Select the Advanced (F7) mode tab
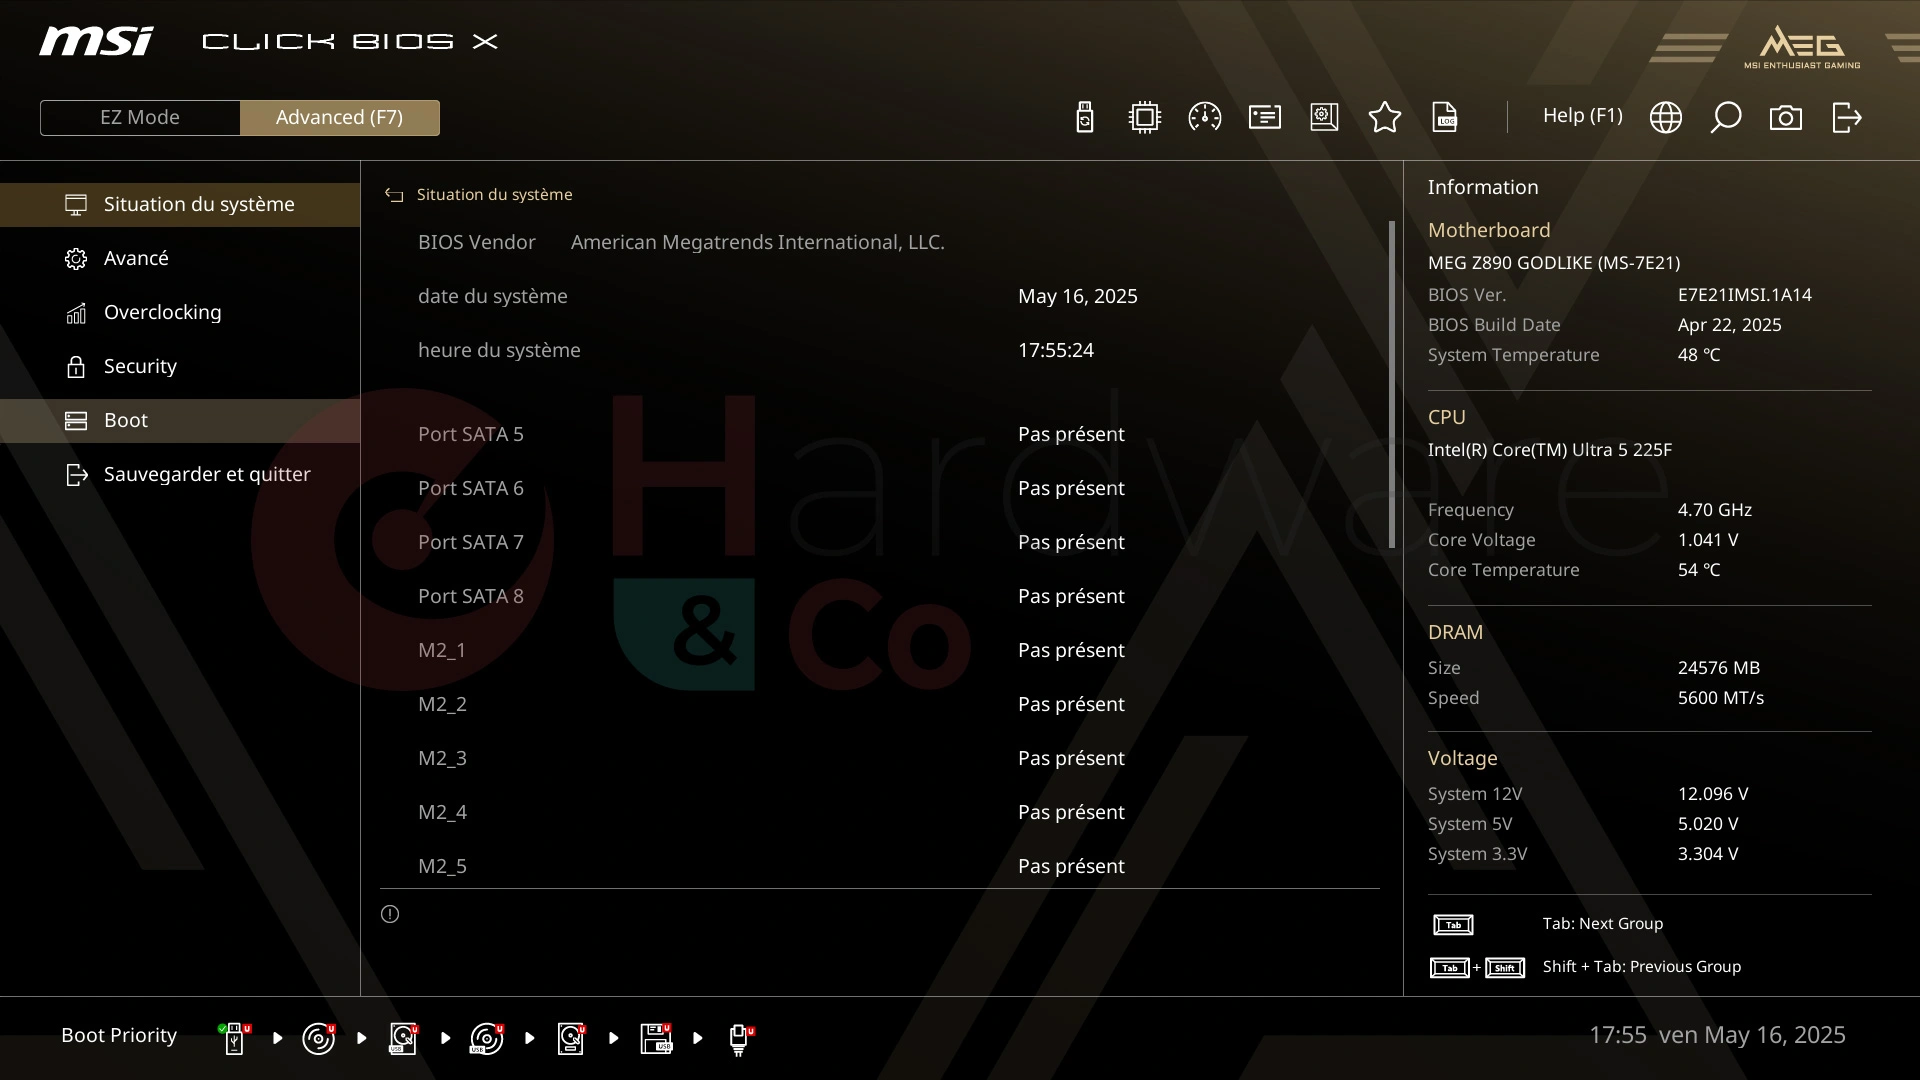This screenshot has width=1920, height=1080. tap(339, 117)
